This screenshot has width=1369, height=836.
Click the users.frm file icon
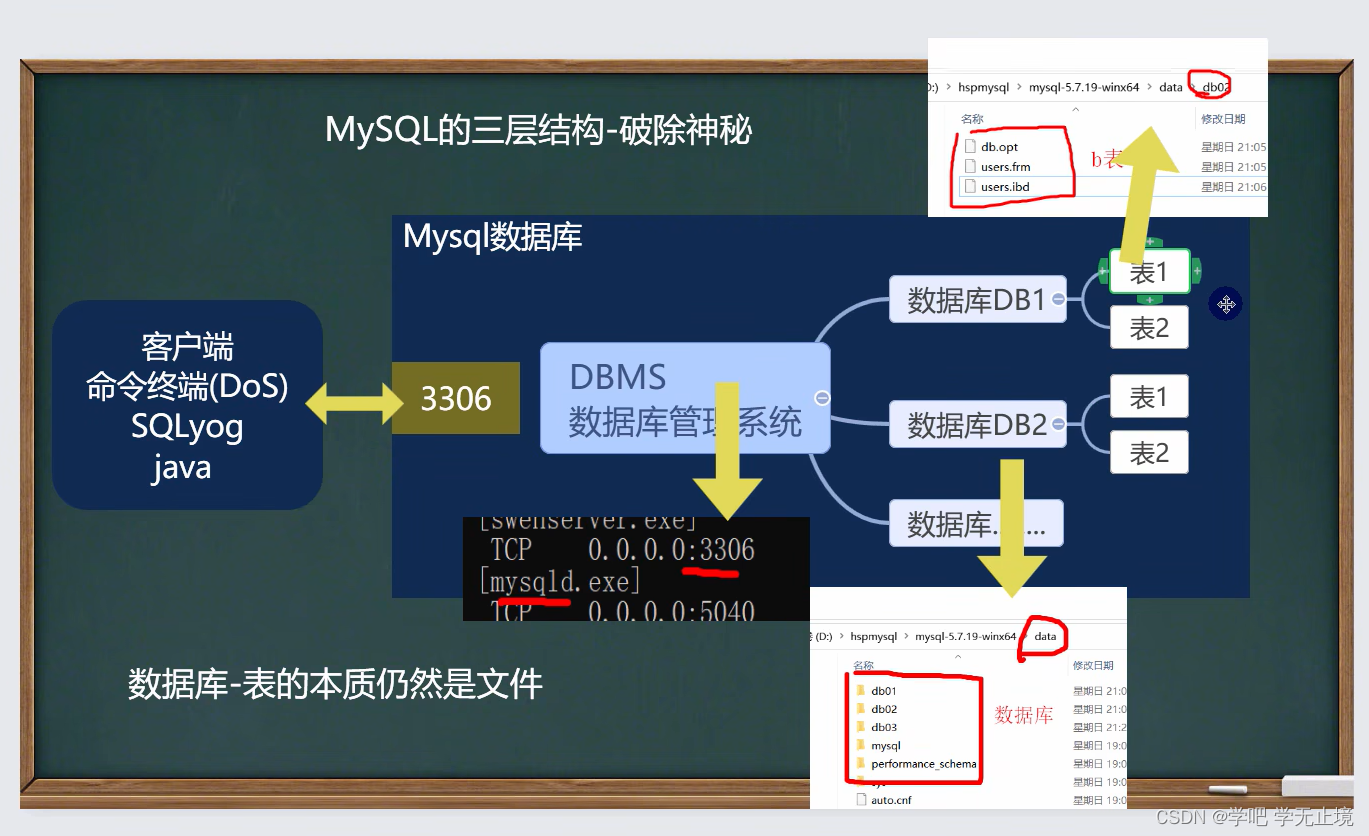(x=969, y=167)
